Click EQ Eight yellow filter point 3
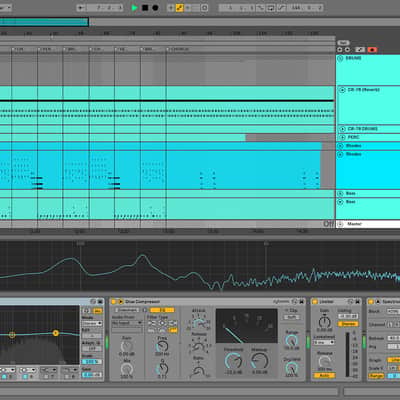 pyautogui.click(x=56, y=333)
